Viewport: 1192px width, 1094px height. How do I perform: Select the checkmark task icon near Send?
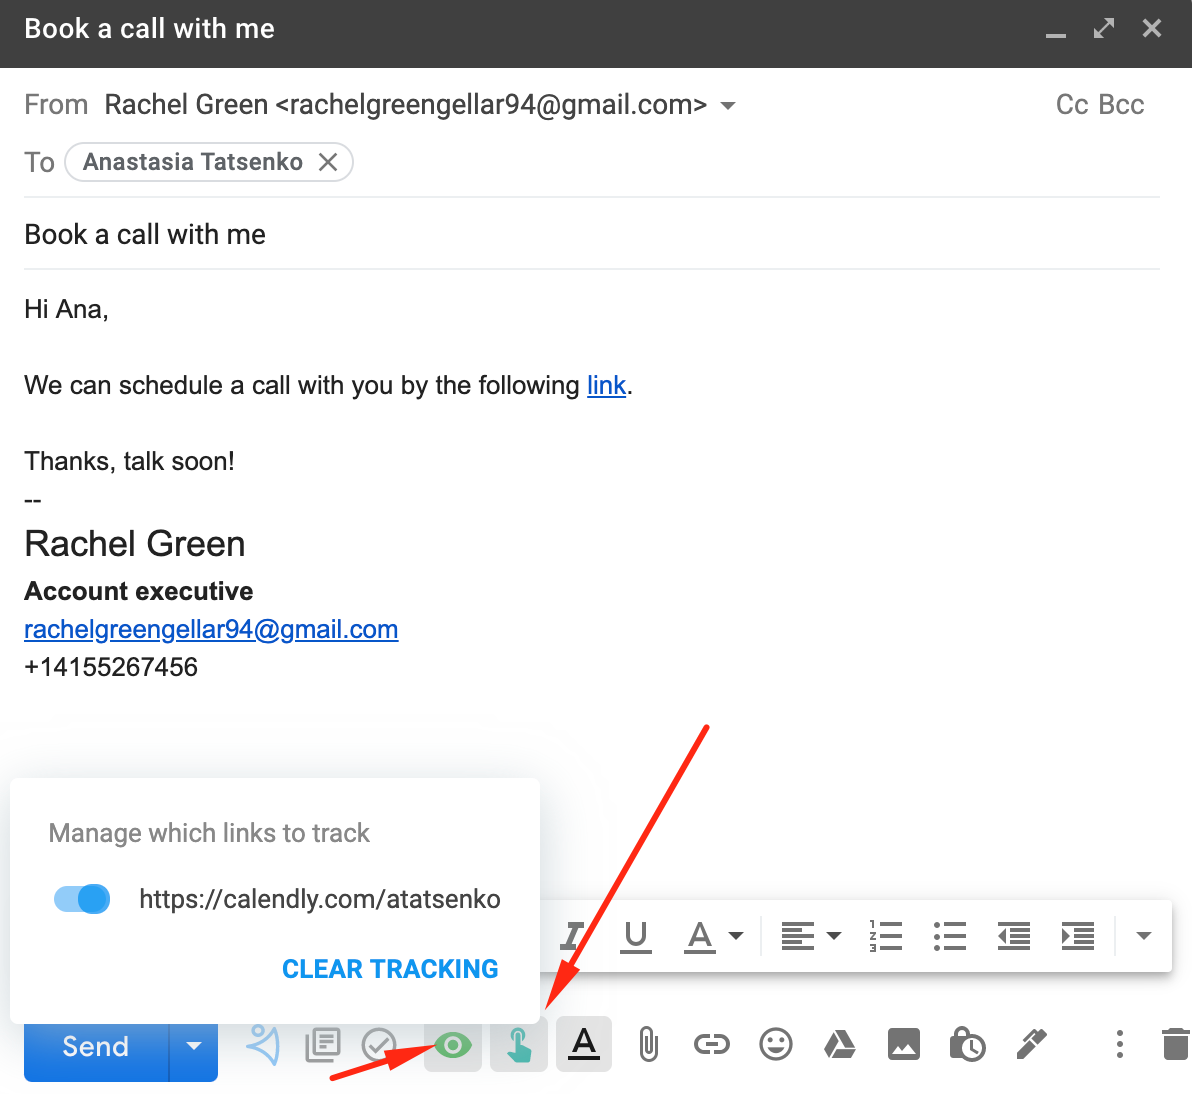pos(378,1044)
